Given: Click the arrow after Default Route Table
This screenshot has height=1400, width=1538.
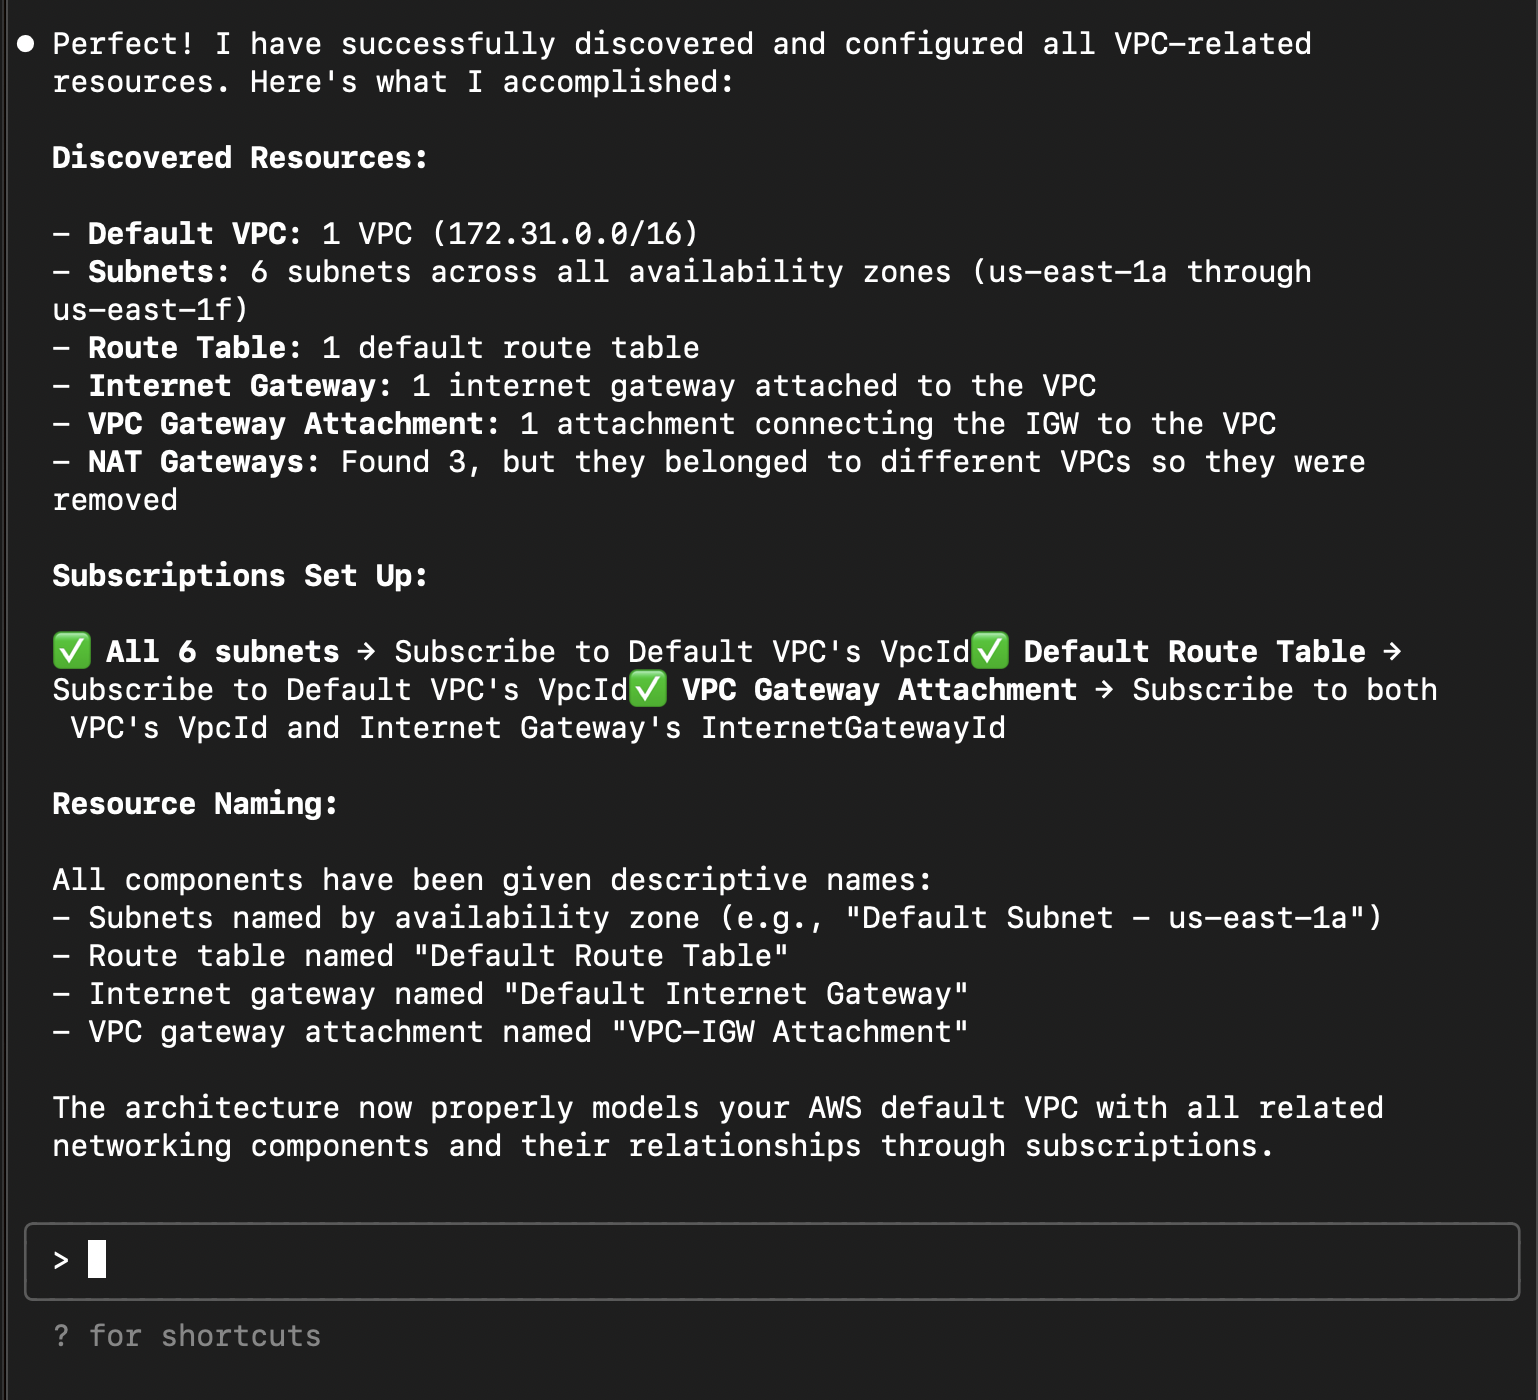Looking at the screenshot, I should pyautogui.click(x=1392, y=651).
